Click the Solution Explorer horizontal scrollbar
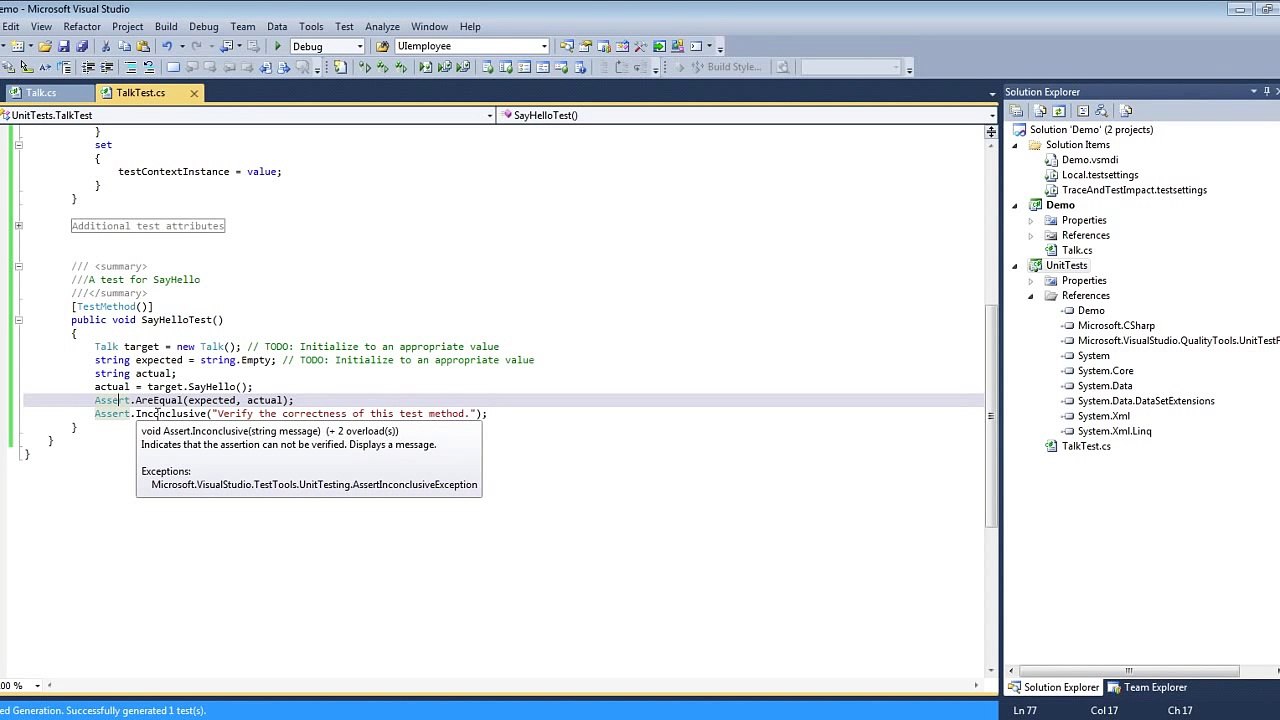 tap(1128, 671)
